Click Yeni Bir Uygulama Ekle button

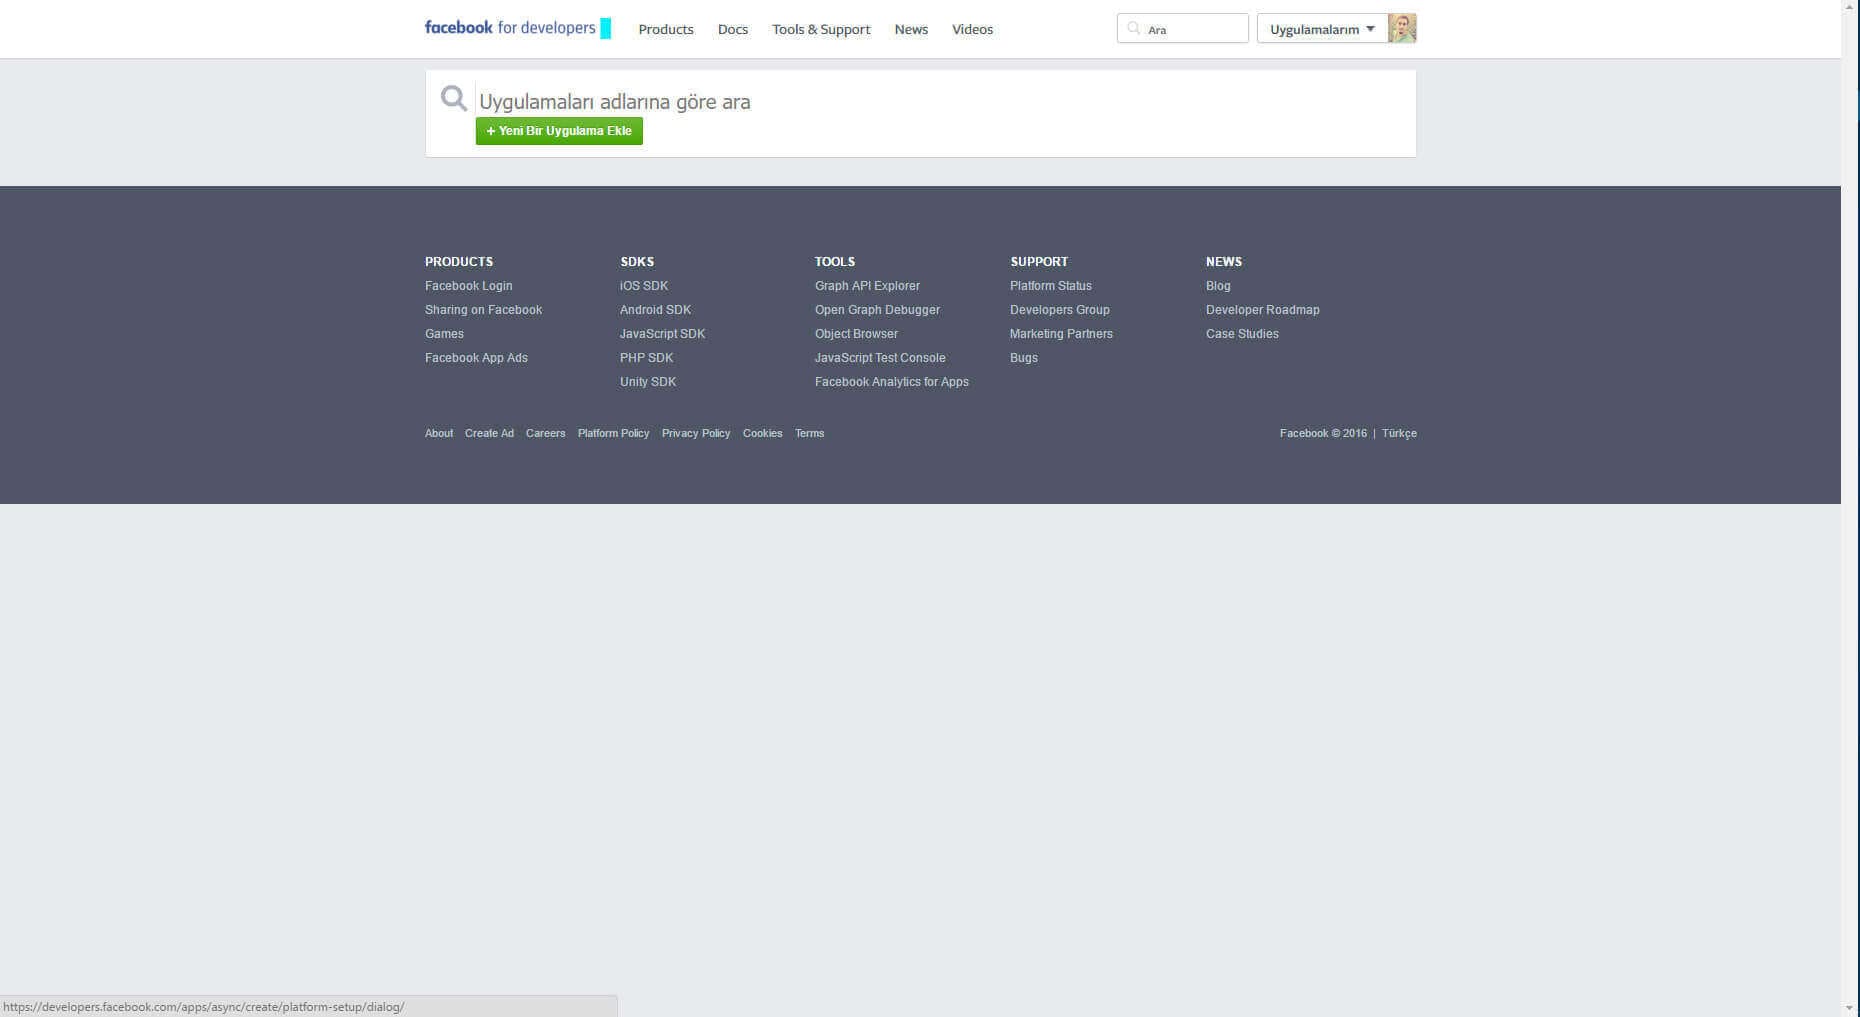(559, 131)
